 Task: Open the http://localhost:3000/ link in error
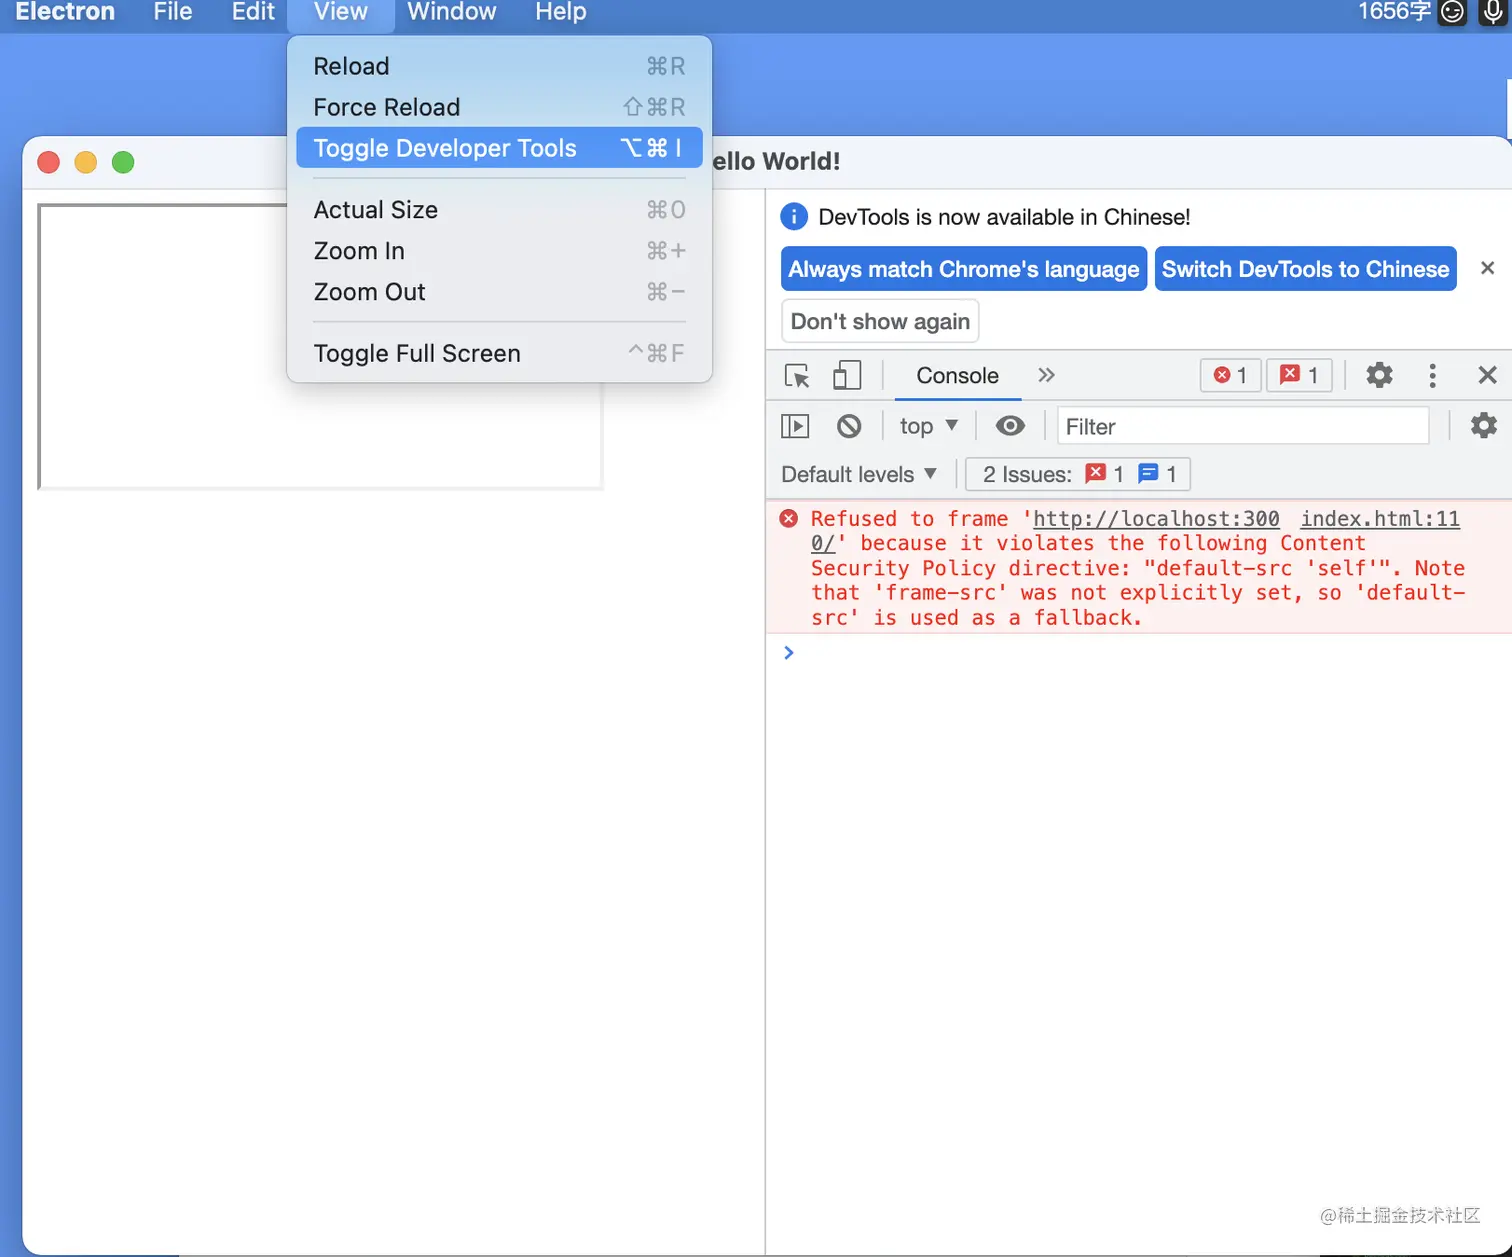(1156, 519)
